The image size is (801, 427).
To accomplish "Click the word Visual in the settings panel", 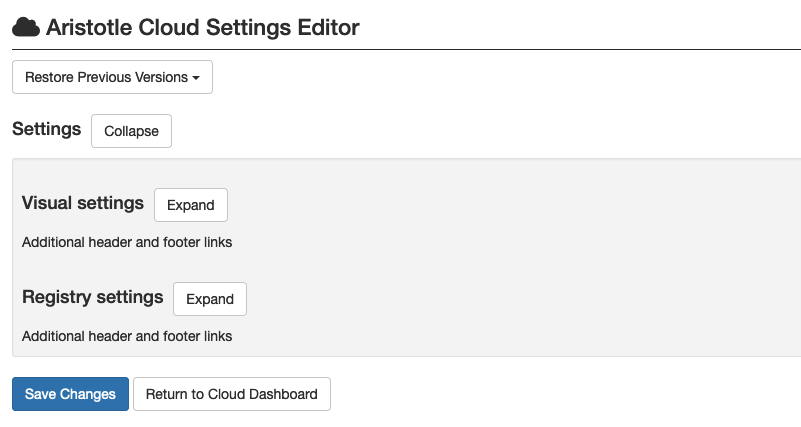I will click(x=46, y=203).
